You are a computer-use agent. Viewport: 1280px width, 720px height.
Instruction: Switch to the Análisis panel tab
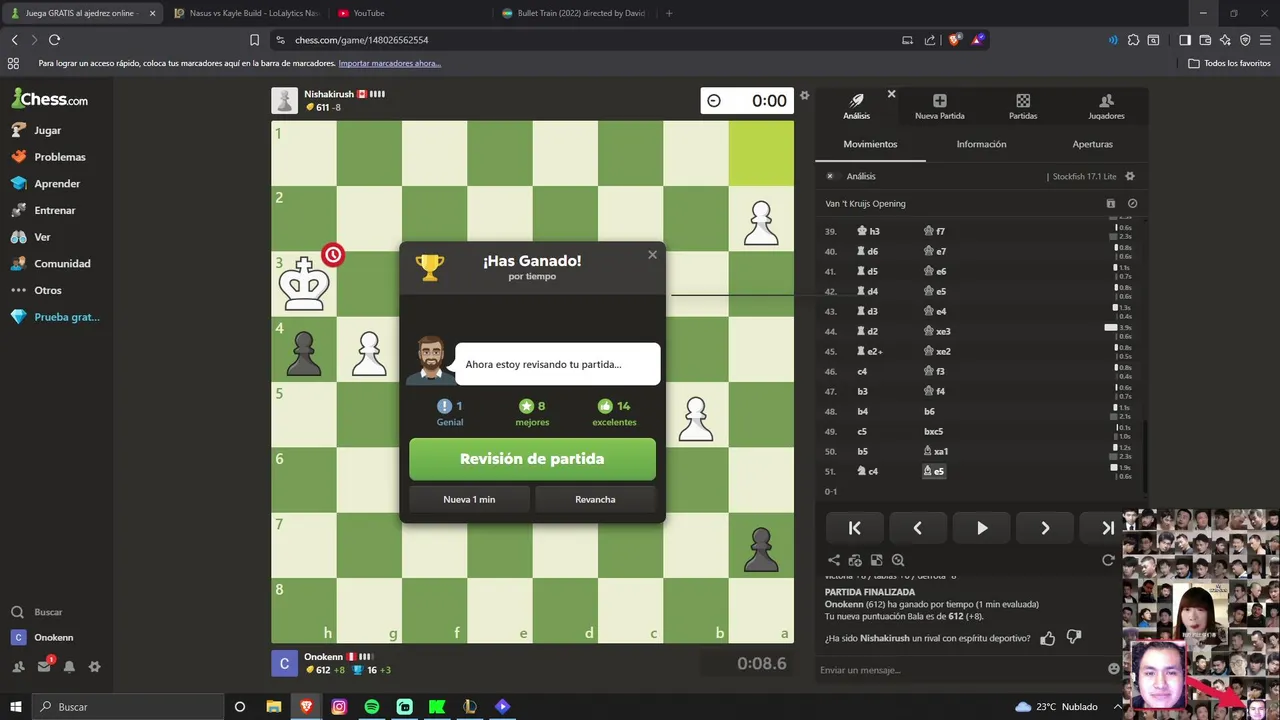pyautogui.click(x=856, y=107)
